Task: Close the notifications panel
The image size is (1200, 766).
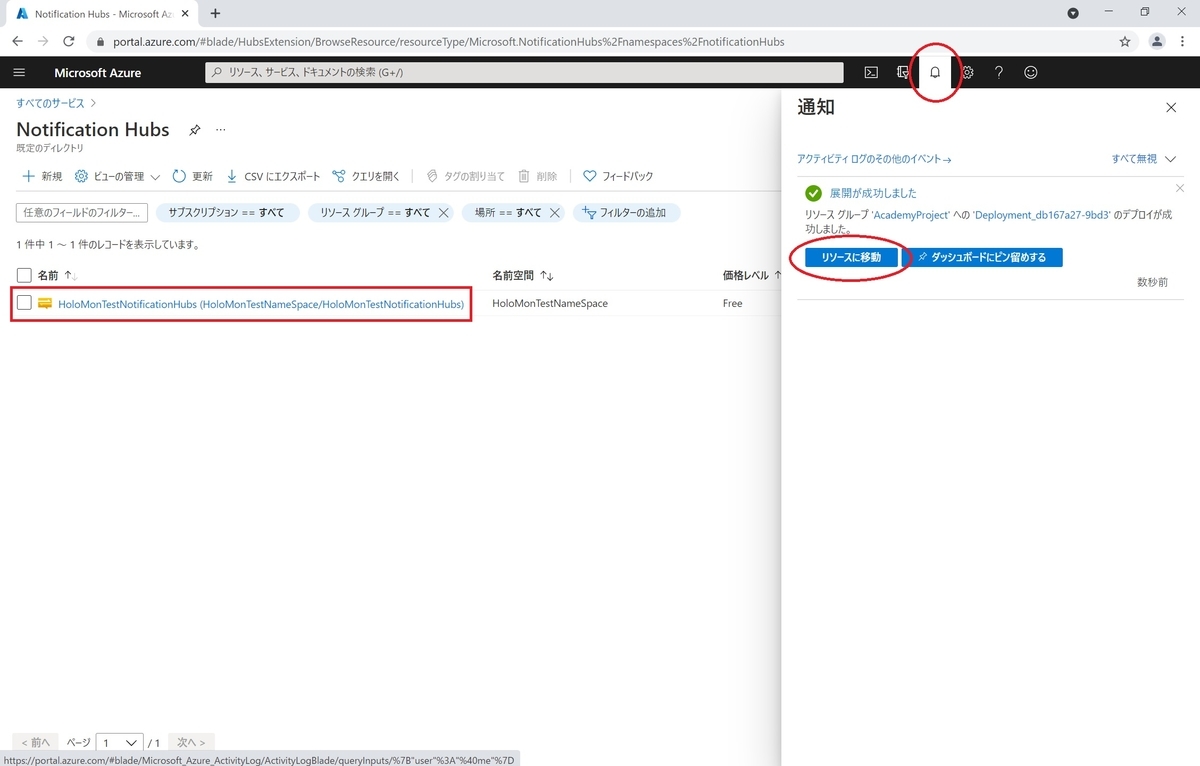Action: click(x=1171, y=107)
